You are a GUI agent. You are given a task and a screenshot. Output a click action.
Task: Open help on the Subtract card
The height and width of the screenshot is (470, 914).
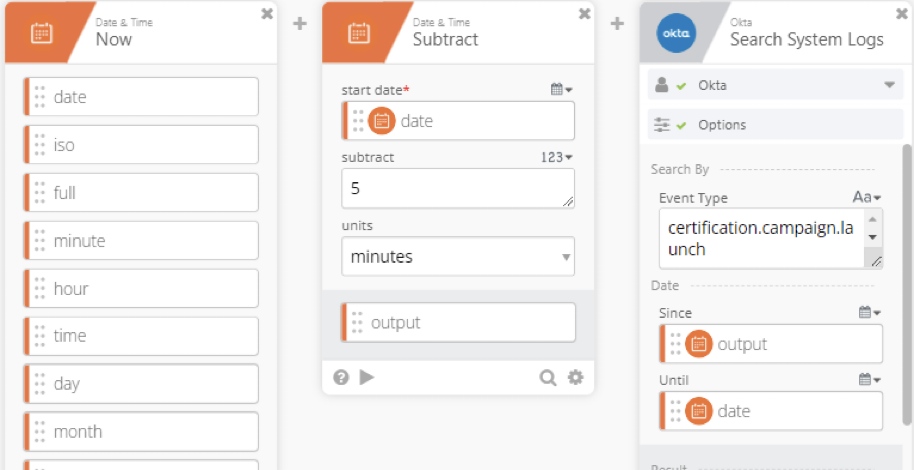click(x=341, y=377)
